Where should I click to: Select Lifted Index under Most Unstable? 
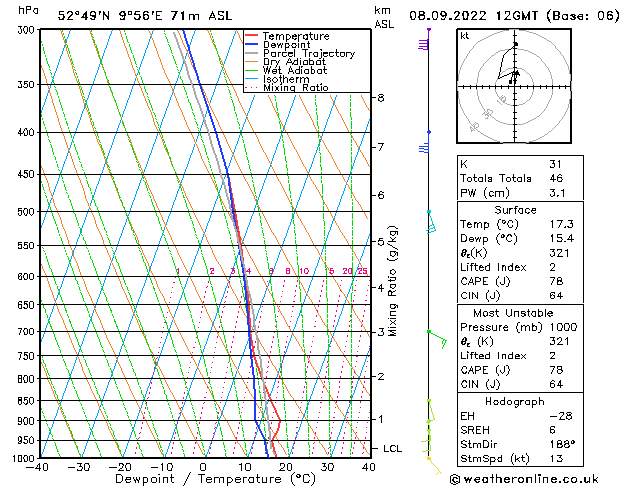(493, 356)
